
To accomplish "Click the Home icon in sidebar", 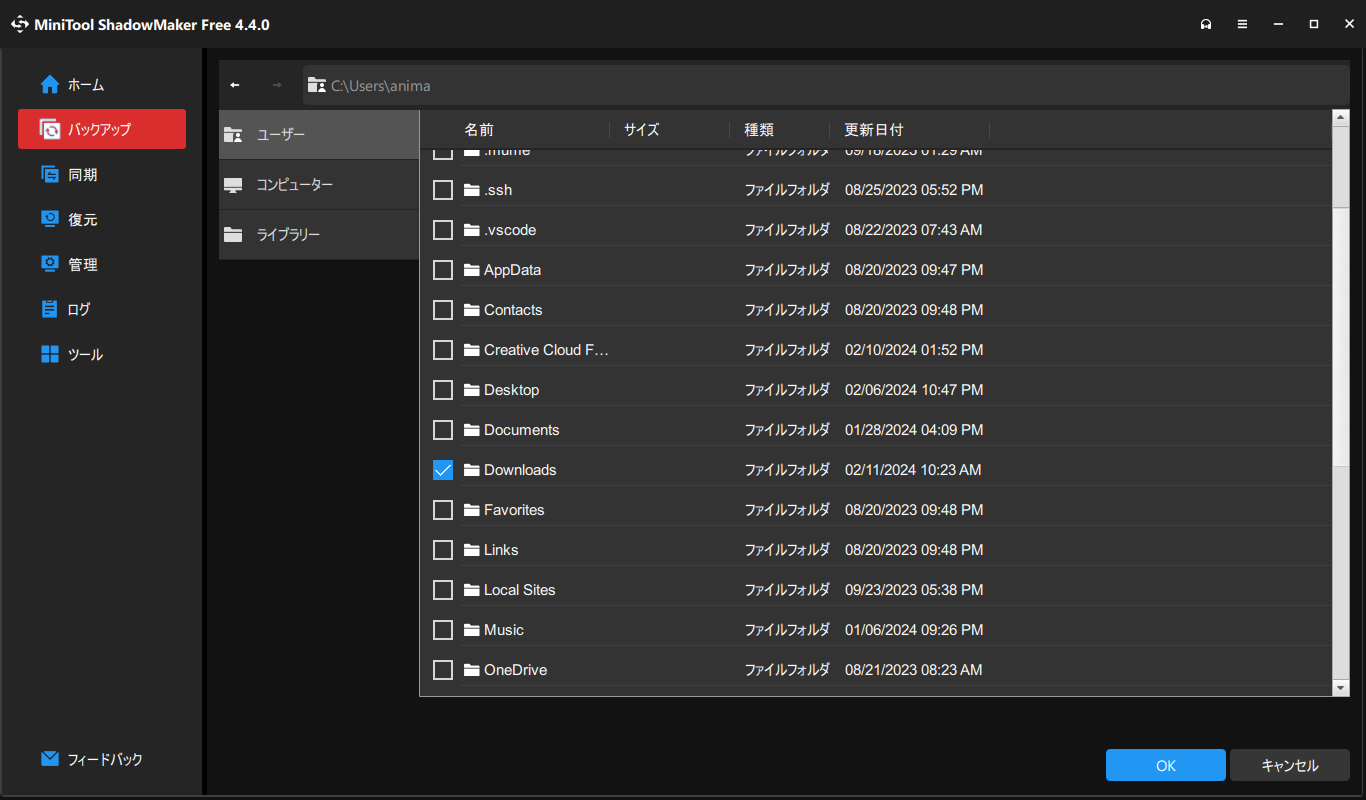I will [50, 85].
